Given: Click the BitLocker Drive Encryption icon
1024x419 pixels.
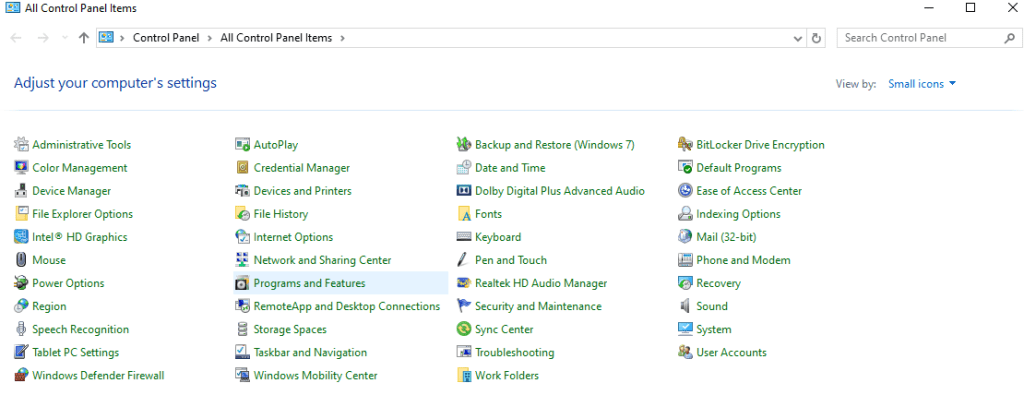Looking at the screenshot, I should tap(686, 145).
